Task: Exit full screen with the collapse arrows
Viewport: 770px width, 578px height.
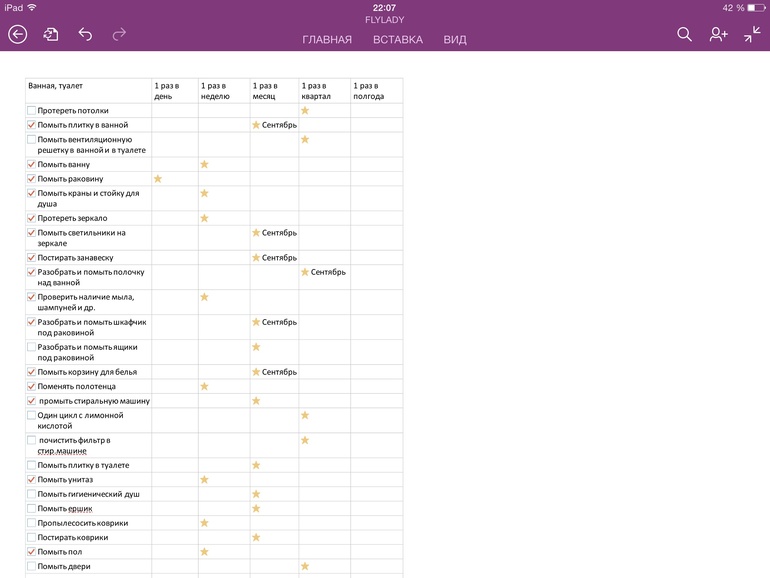Action: 752,34
